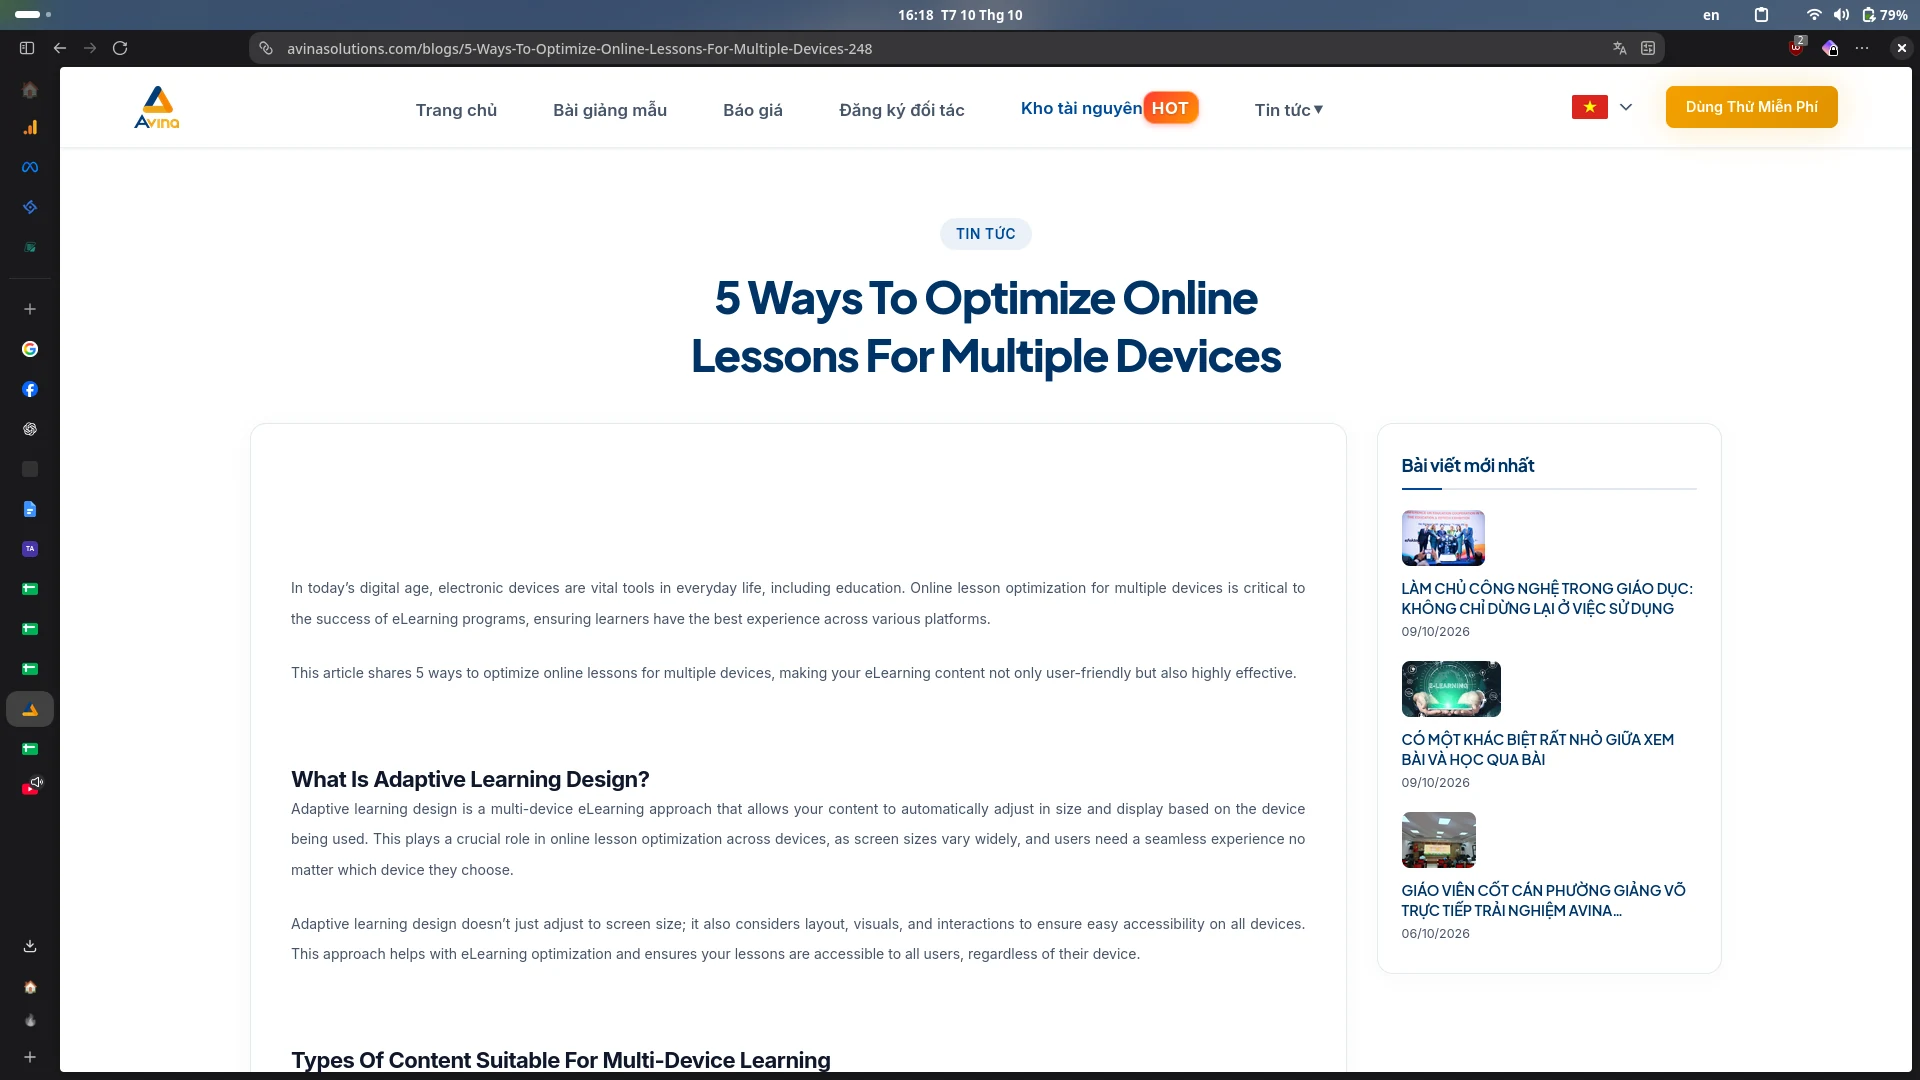
Task: Click the classroom photo thumbnail dated 06/10/2026
Action: [x=1439, y=840]
